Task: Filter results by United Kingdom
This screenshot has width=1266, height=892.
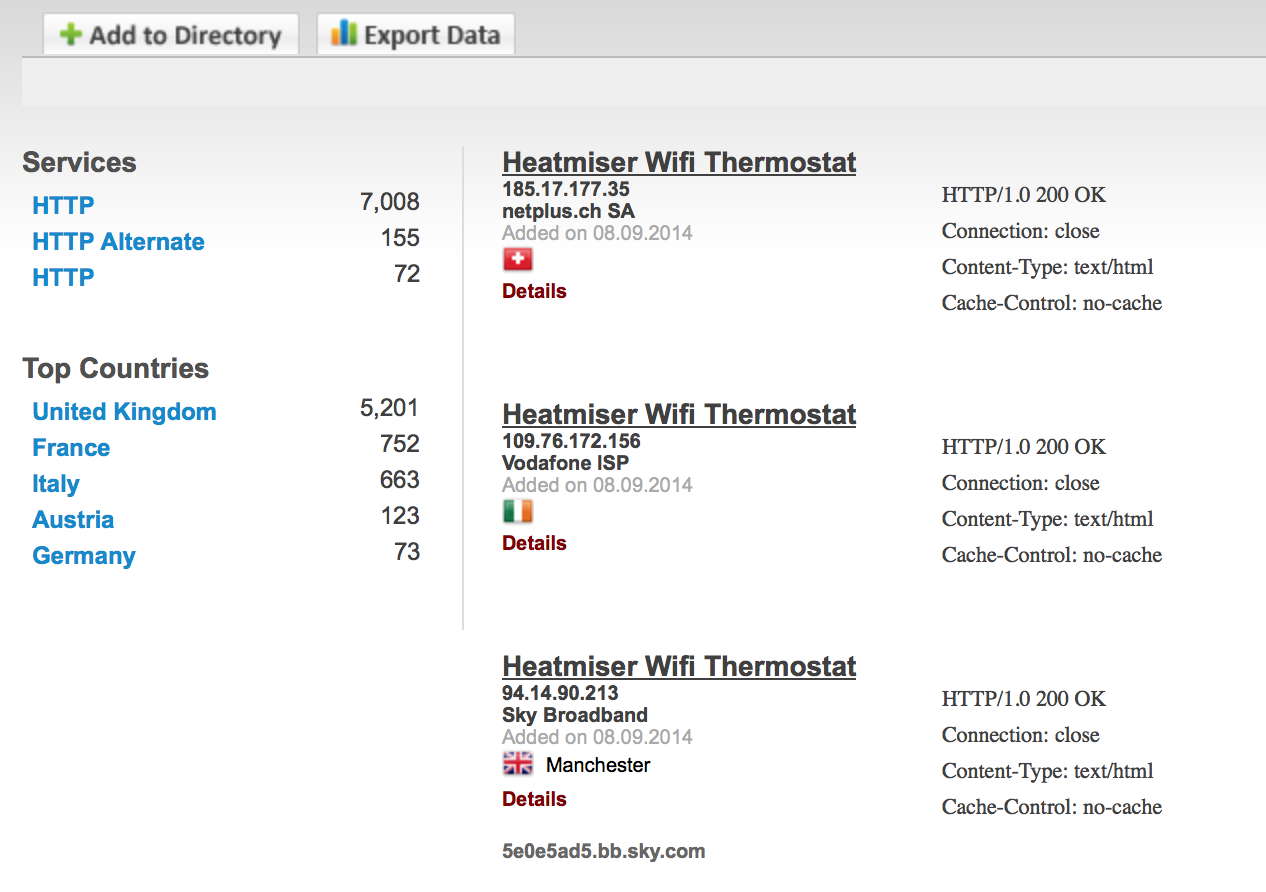Action: click(124, 411)
